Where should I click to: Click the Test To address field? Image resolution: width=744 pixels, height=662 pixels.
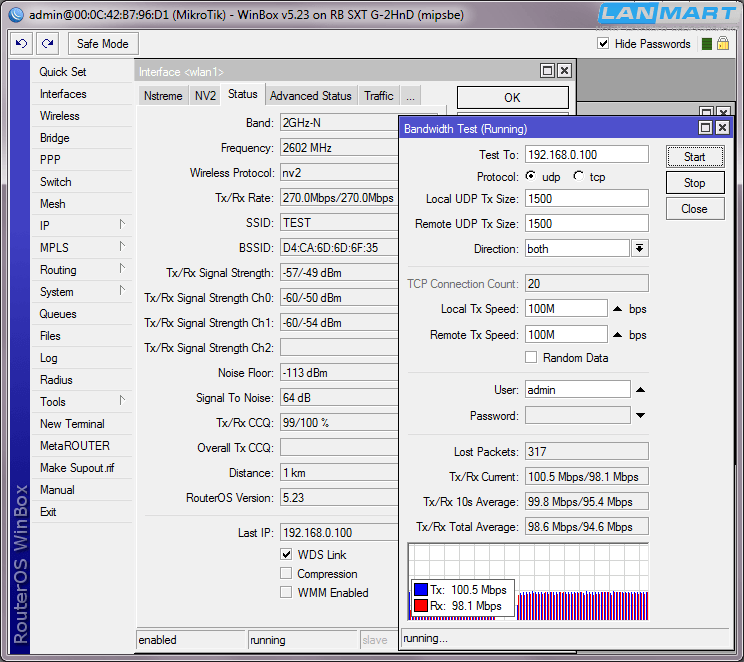(586, 154)
